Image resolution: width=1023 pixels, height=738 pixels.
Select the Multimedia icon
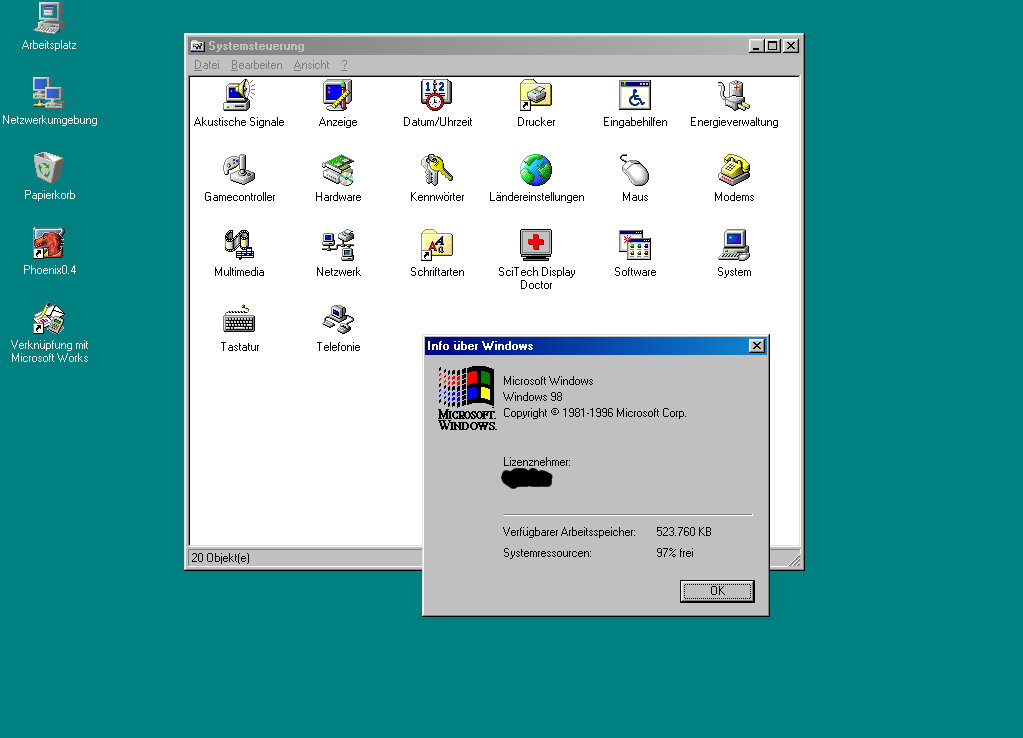pyautogui.click(x=239, y=245)
